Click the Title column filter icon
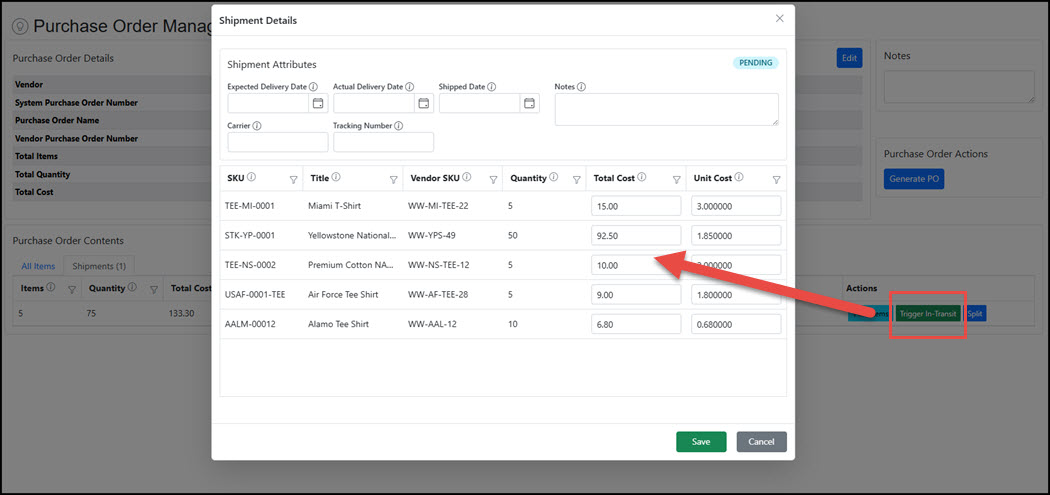Screen dimensions: 1050x495 (393, 180)
